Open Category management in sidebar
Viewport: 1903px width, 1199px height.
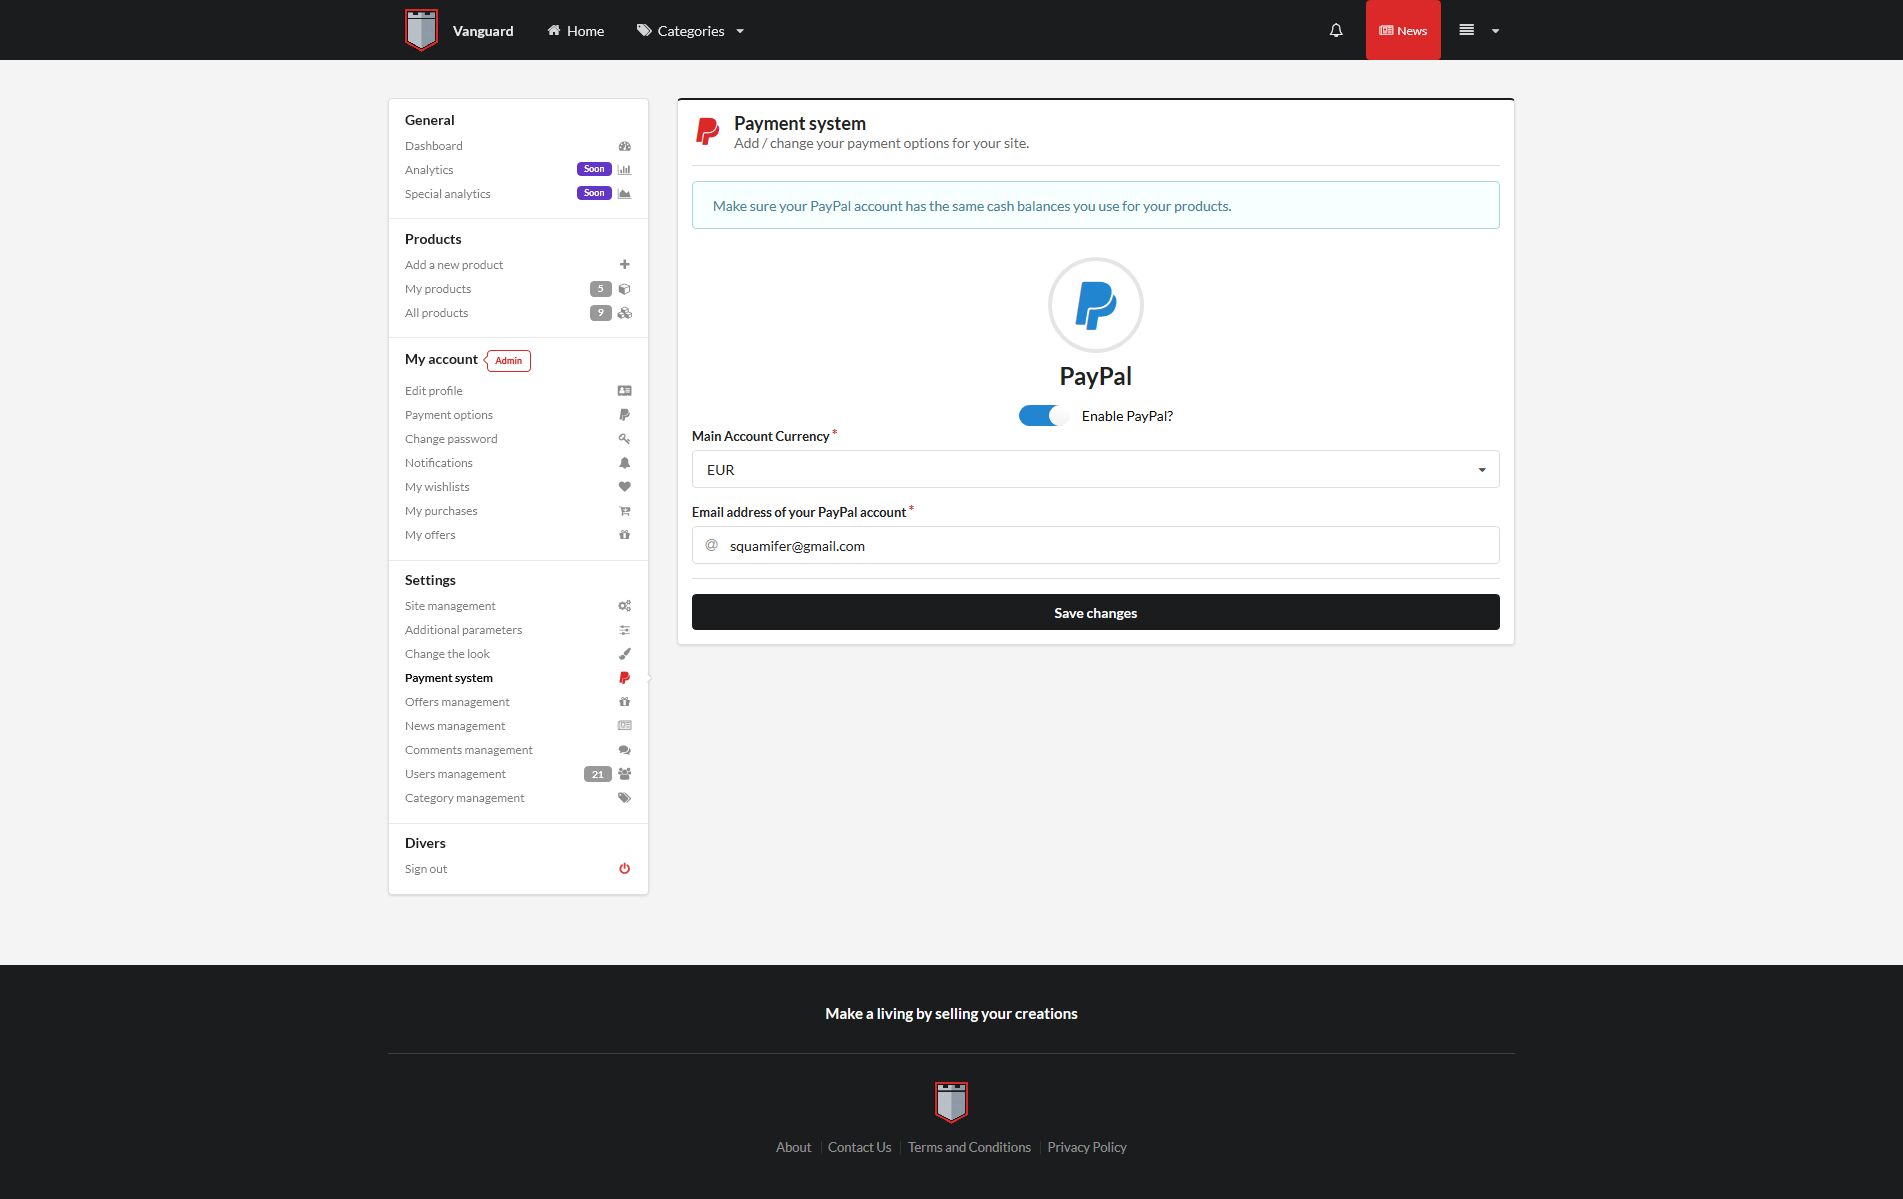pyautogui.click(x=464, y=798)
